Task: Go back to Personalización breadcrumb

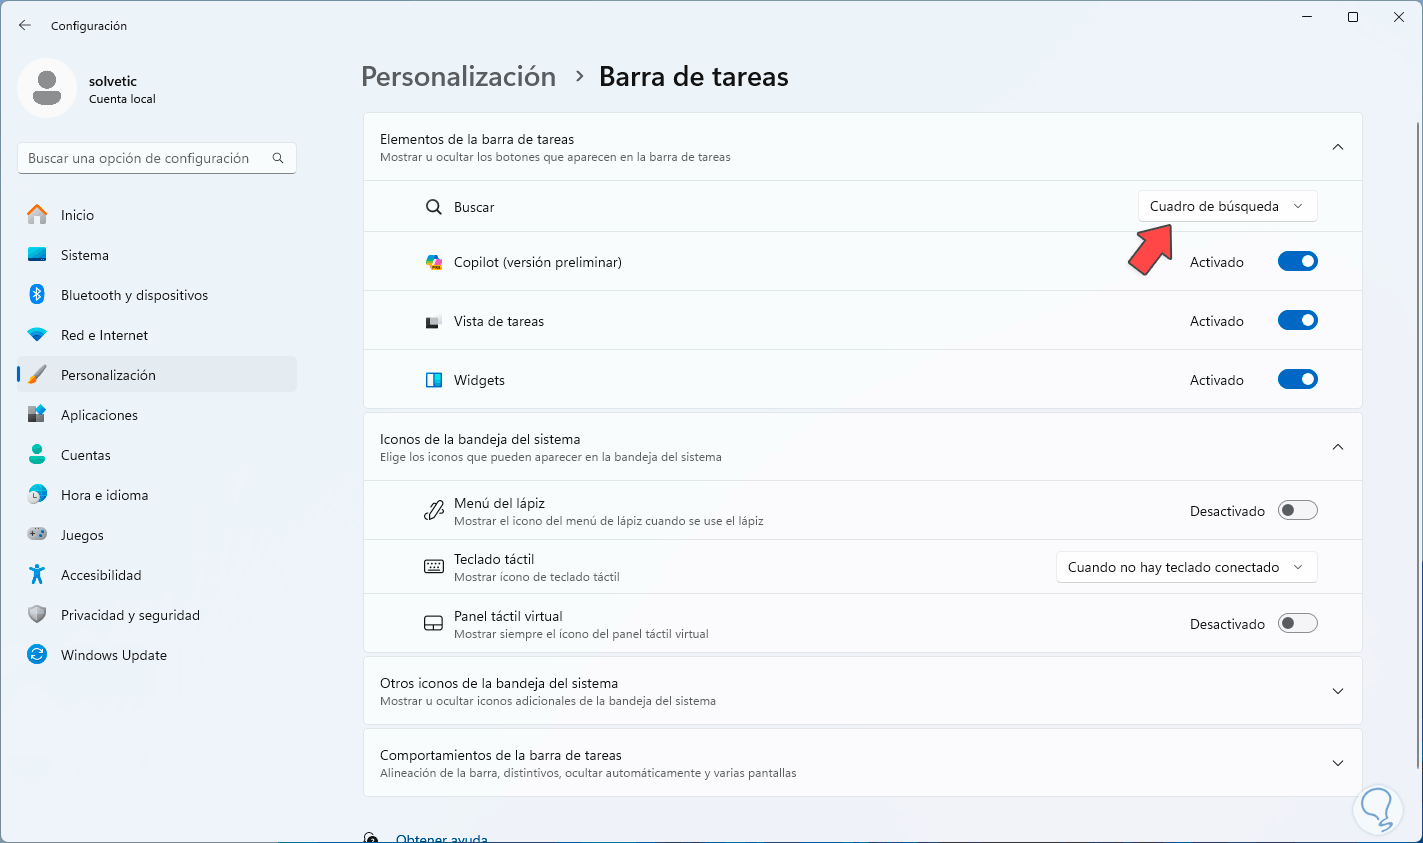Action: click(x=458, y=77)
